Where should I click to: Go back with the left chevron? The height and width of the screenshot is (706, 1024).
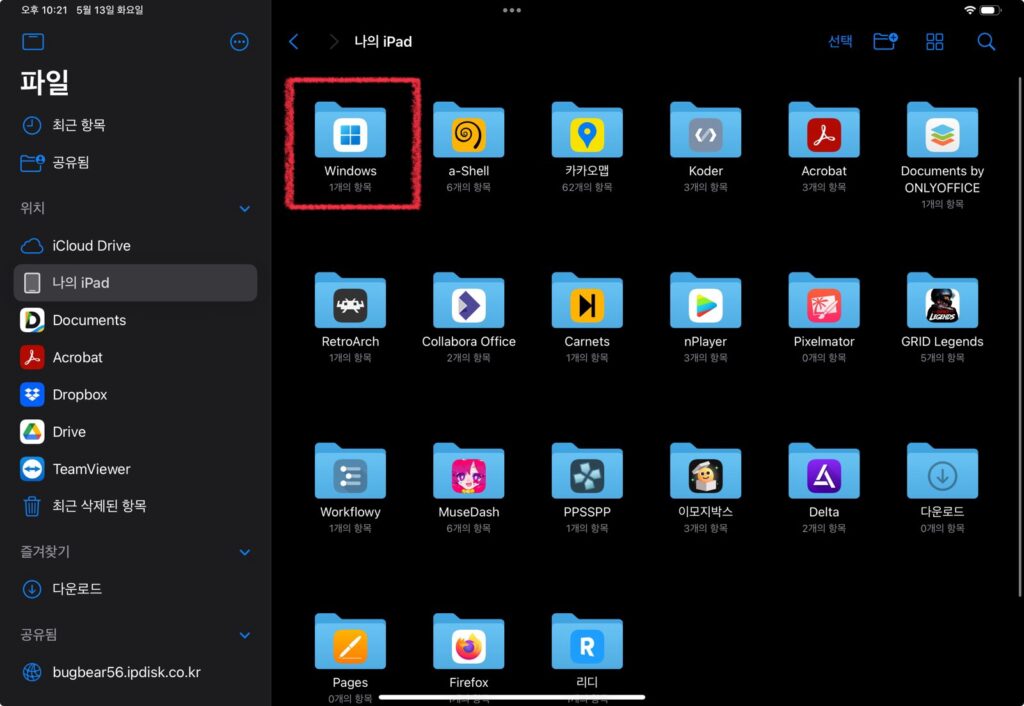coord(294,42)
